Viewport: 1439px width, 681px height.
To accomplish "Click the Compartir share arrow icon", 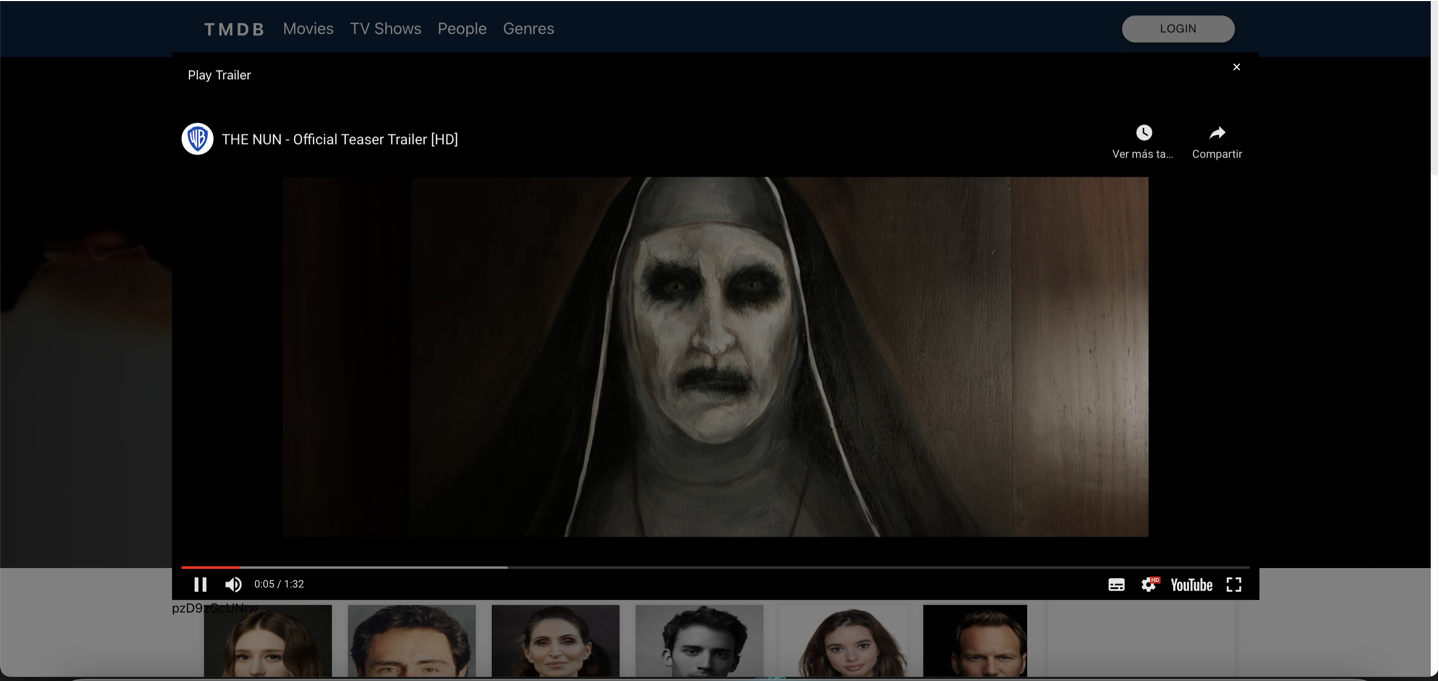I will [1217, 133].
